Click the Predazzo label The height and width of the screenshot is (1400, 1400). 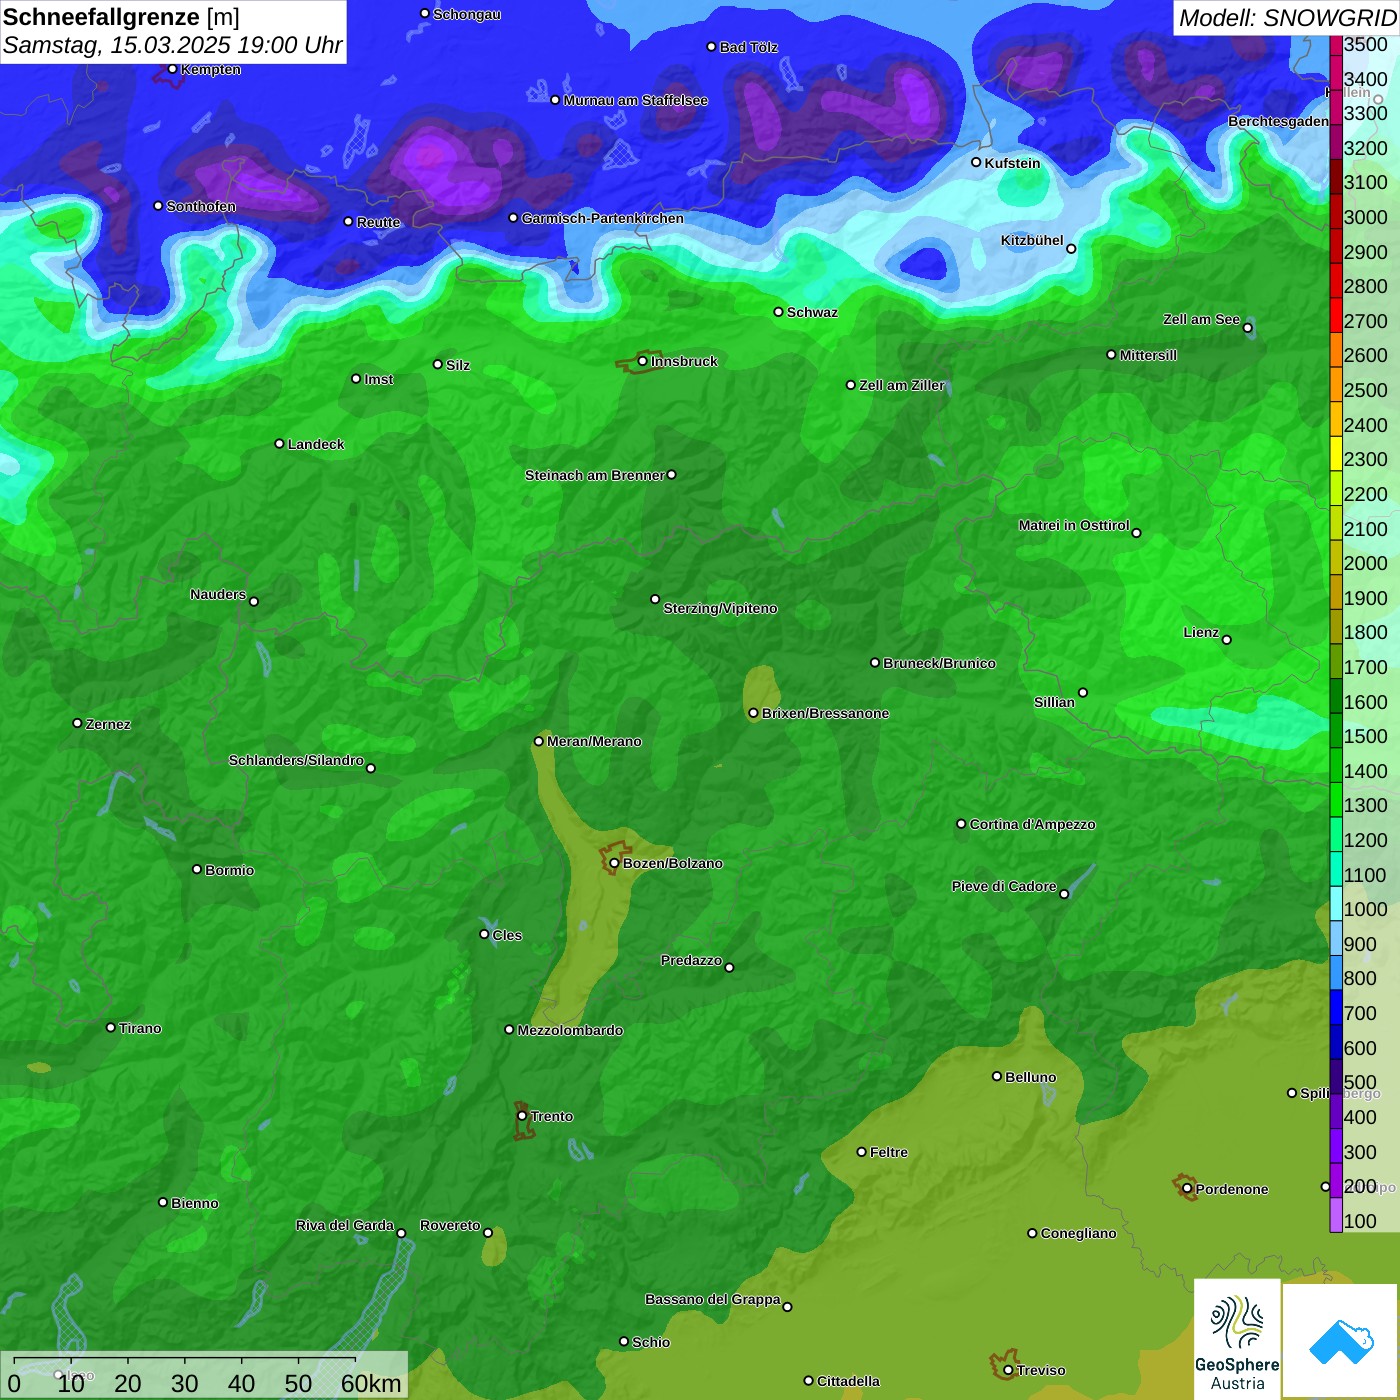pos(691,960)
